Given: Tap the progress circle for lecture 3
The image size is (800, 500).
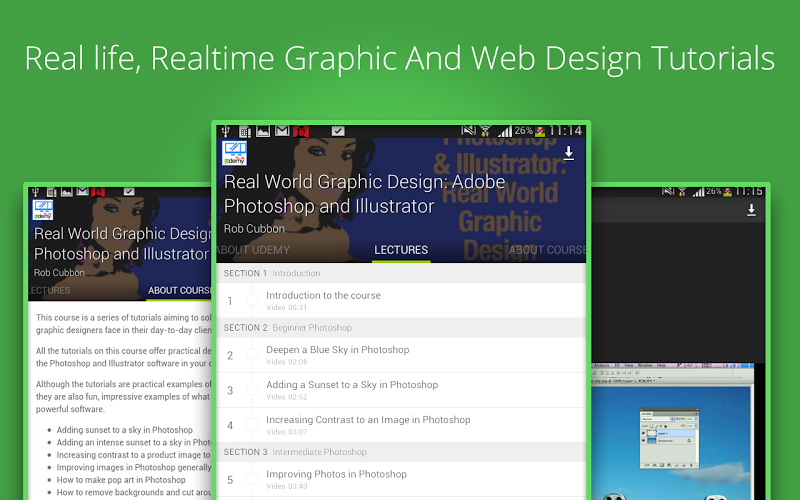Looking at the screenshot, I should [253, 390].
